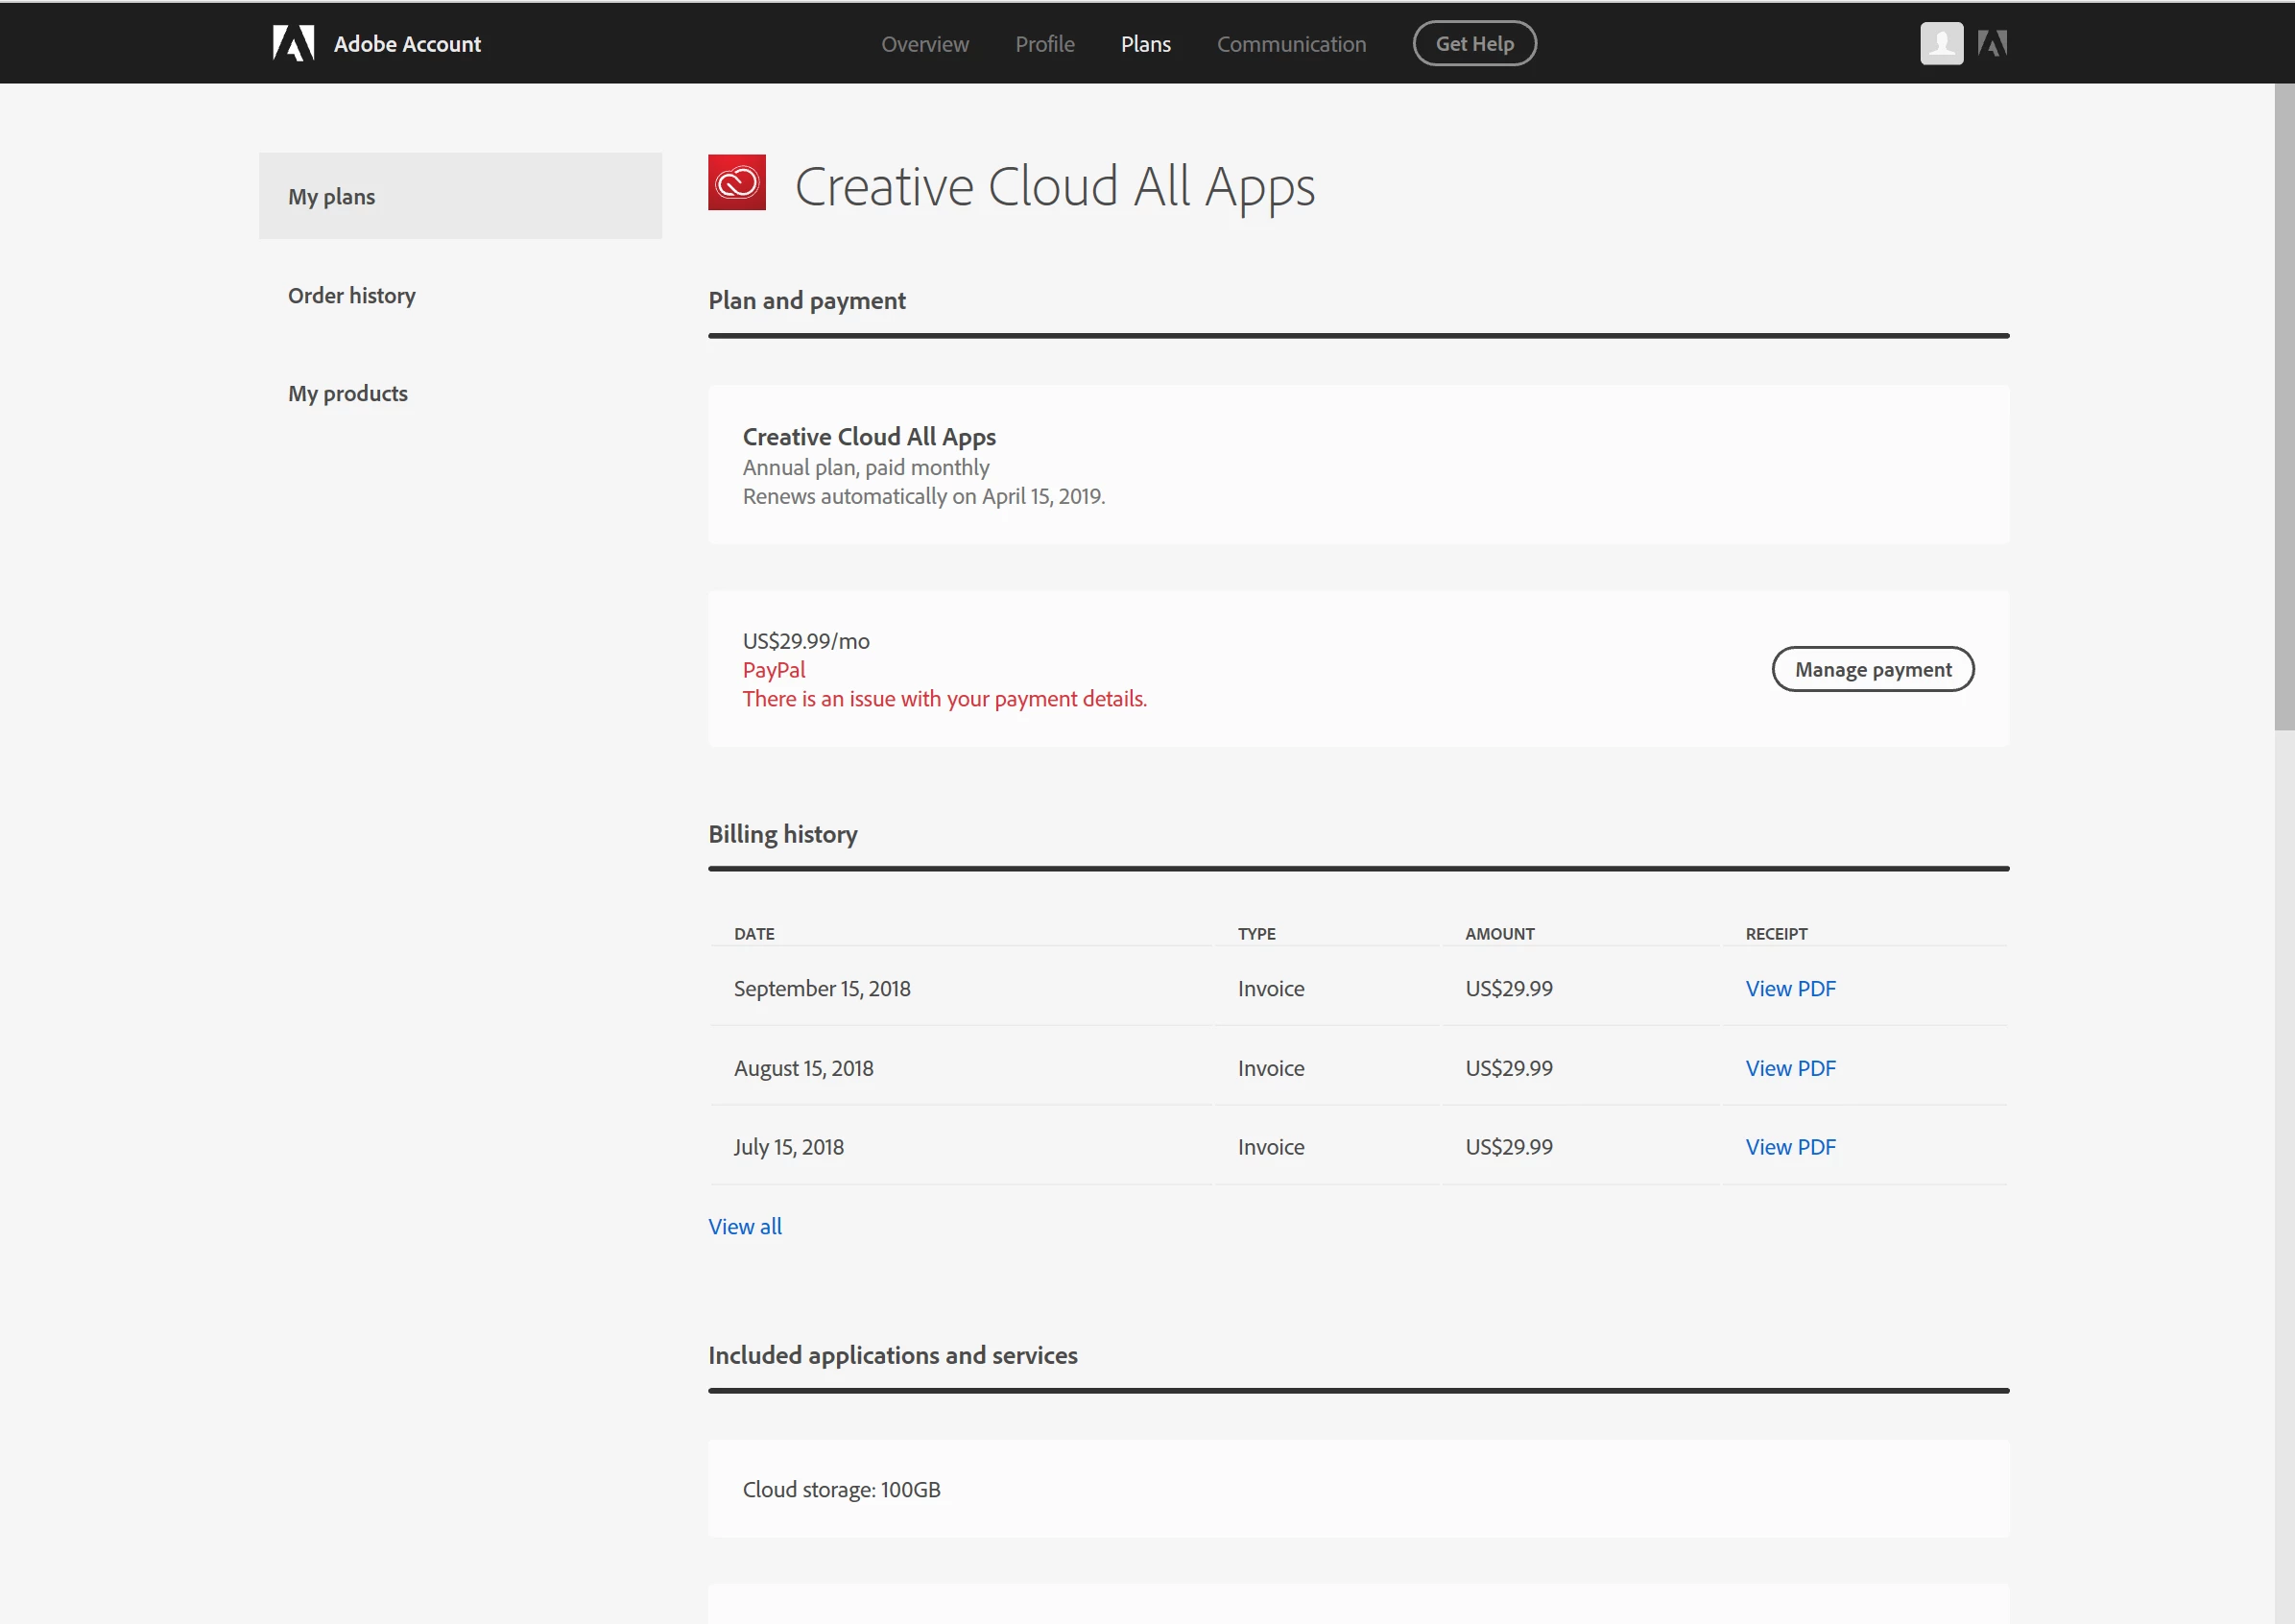Click the Creative Cloud red icon
The width and height of the screenshot is (2295, 1624).
(x=737, y=182)
